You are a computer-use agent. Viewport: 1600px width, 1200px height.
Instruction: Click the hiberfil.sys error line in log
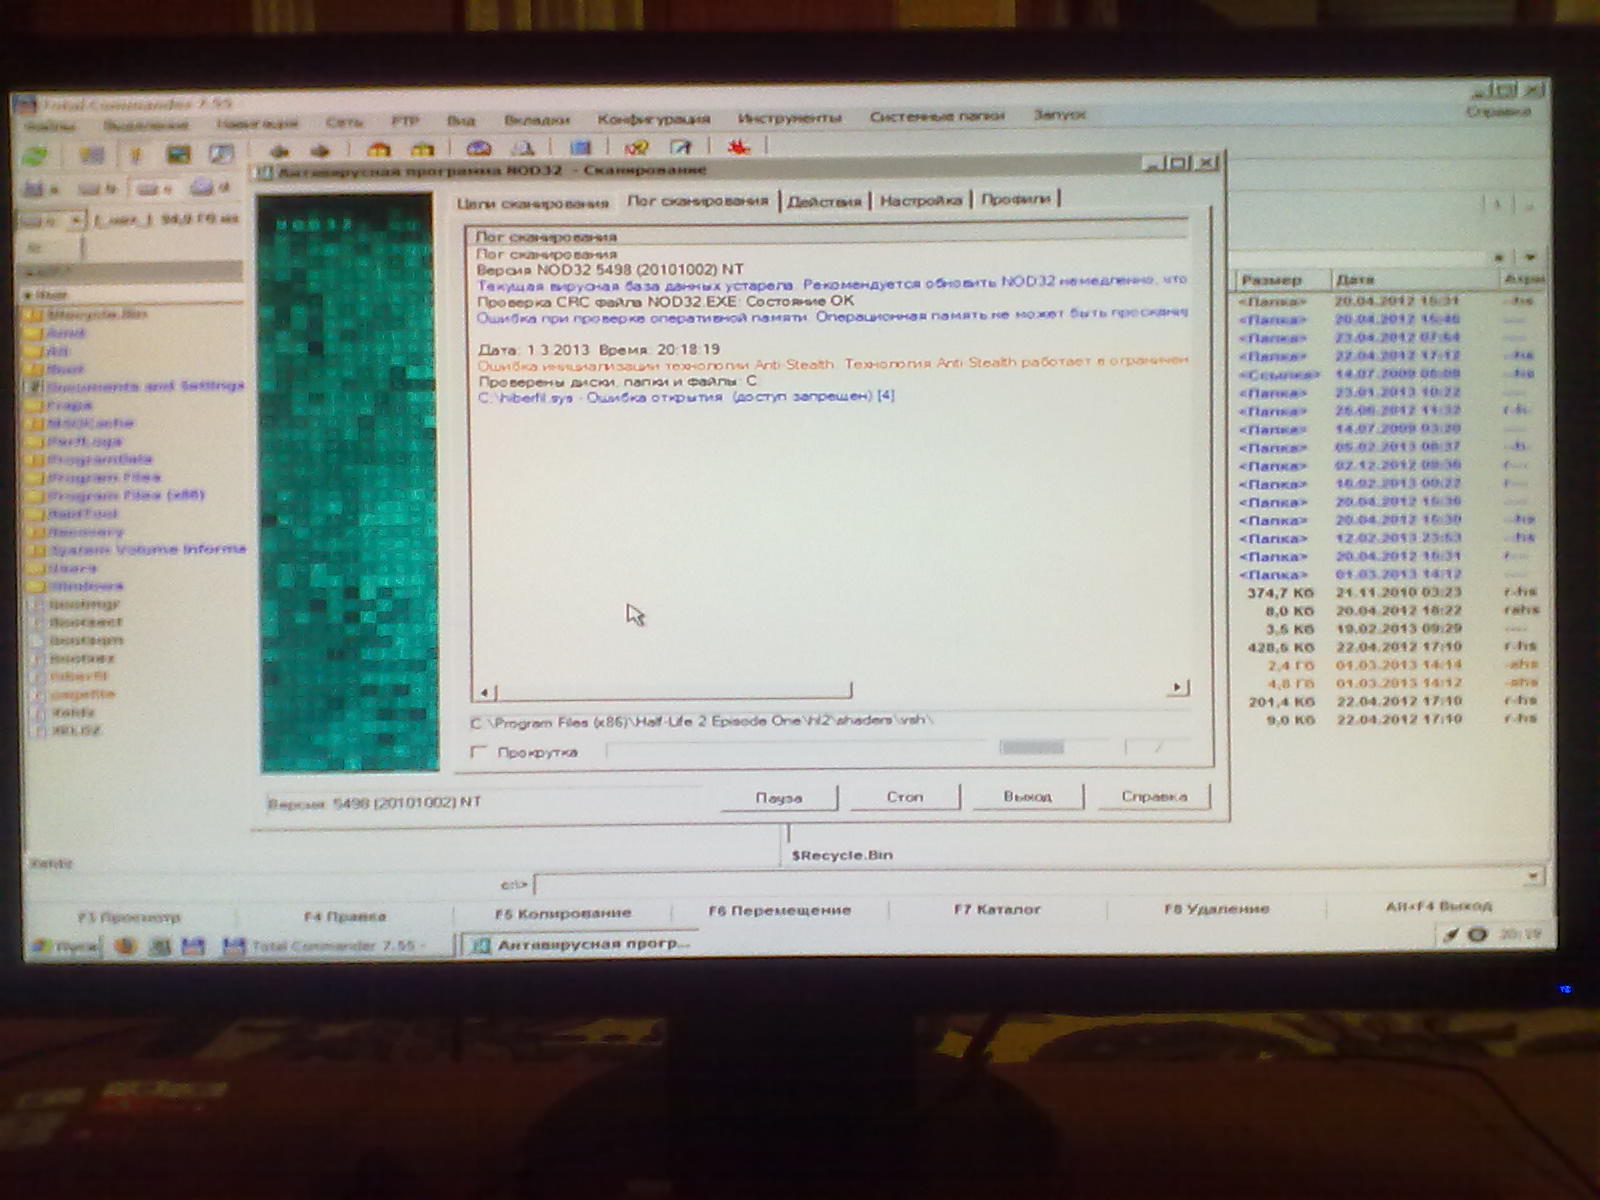tap(686, 397)
